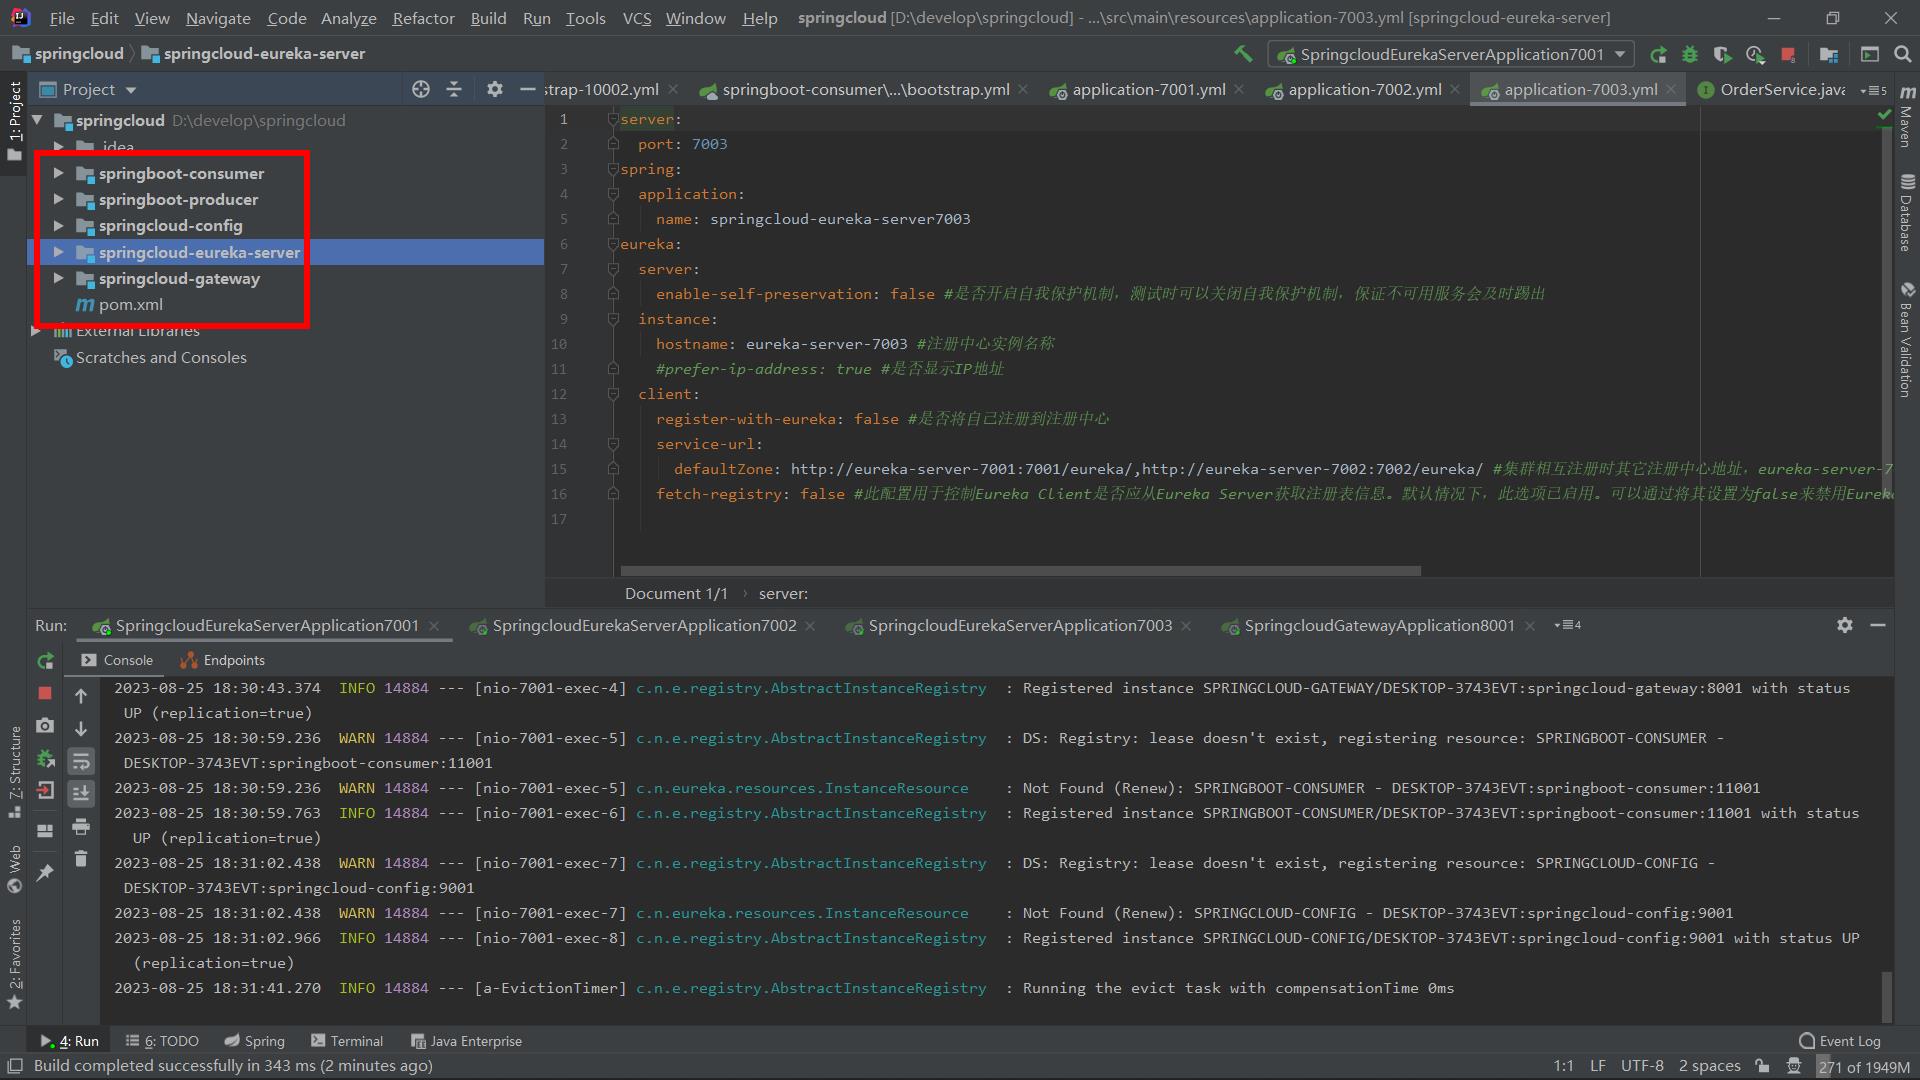Open the VCS menu
This screenshot has height=1080, width=1920.
tap(636, 18)
